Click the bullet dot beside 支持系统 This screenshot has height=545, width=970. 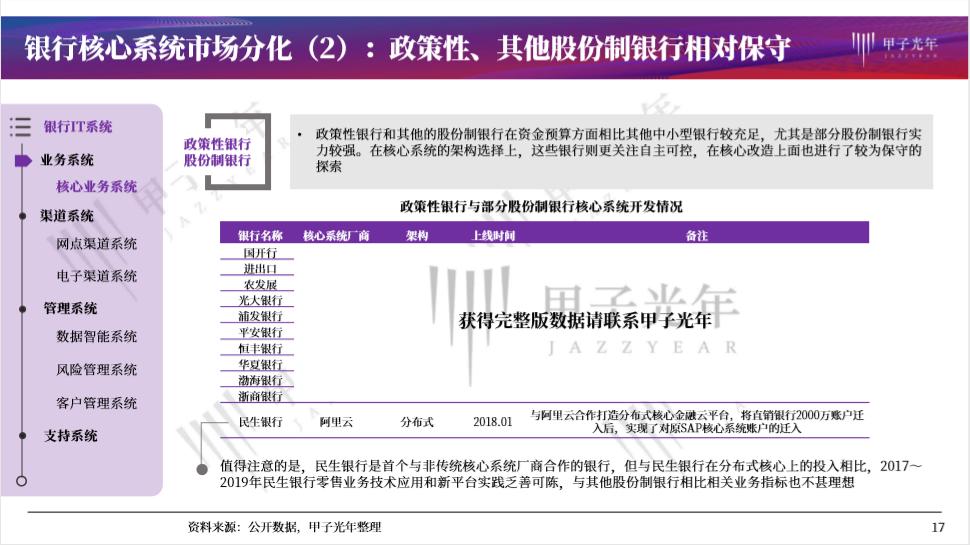tap(22, 436)
